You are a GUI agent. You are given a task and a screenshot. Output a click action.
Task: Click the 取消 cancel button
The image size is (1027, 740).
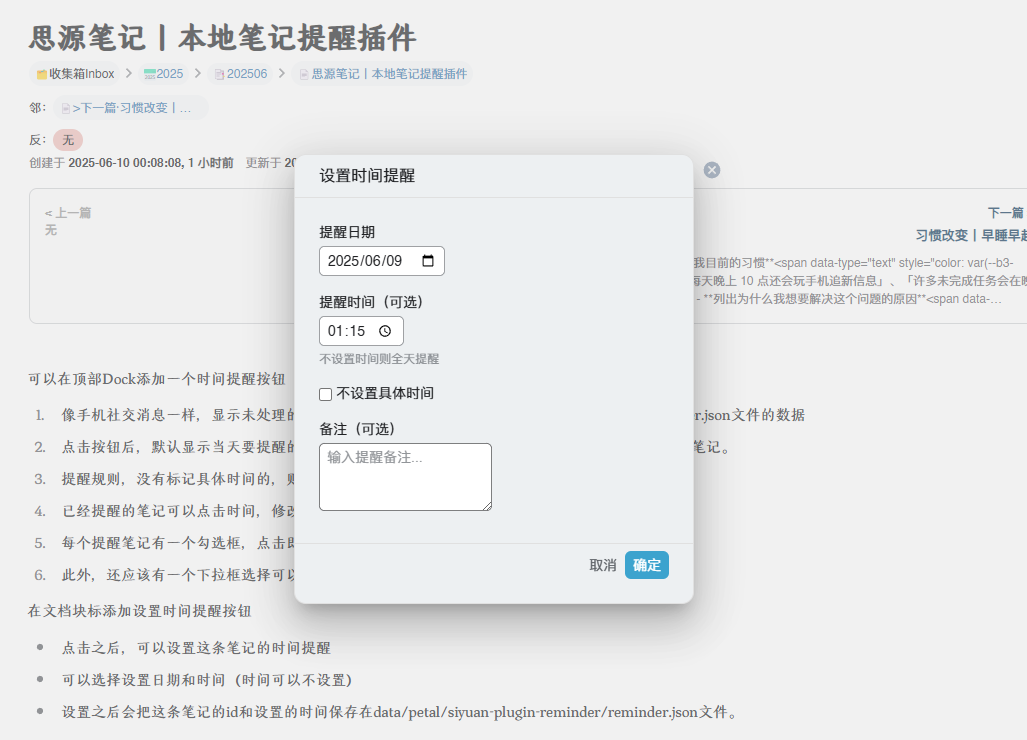point(601,564)
